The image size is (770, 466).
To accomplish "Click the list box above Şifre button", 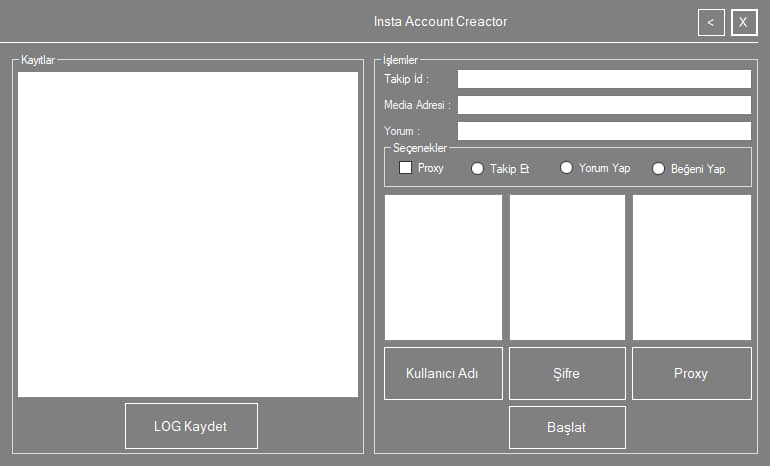I will [x=567, y=267].
